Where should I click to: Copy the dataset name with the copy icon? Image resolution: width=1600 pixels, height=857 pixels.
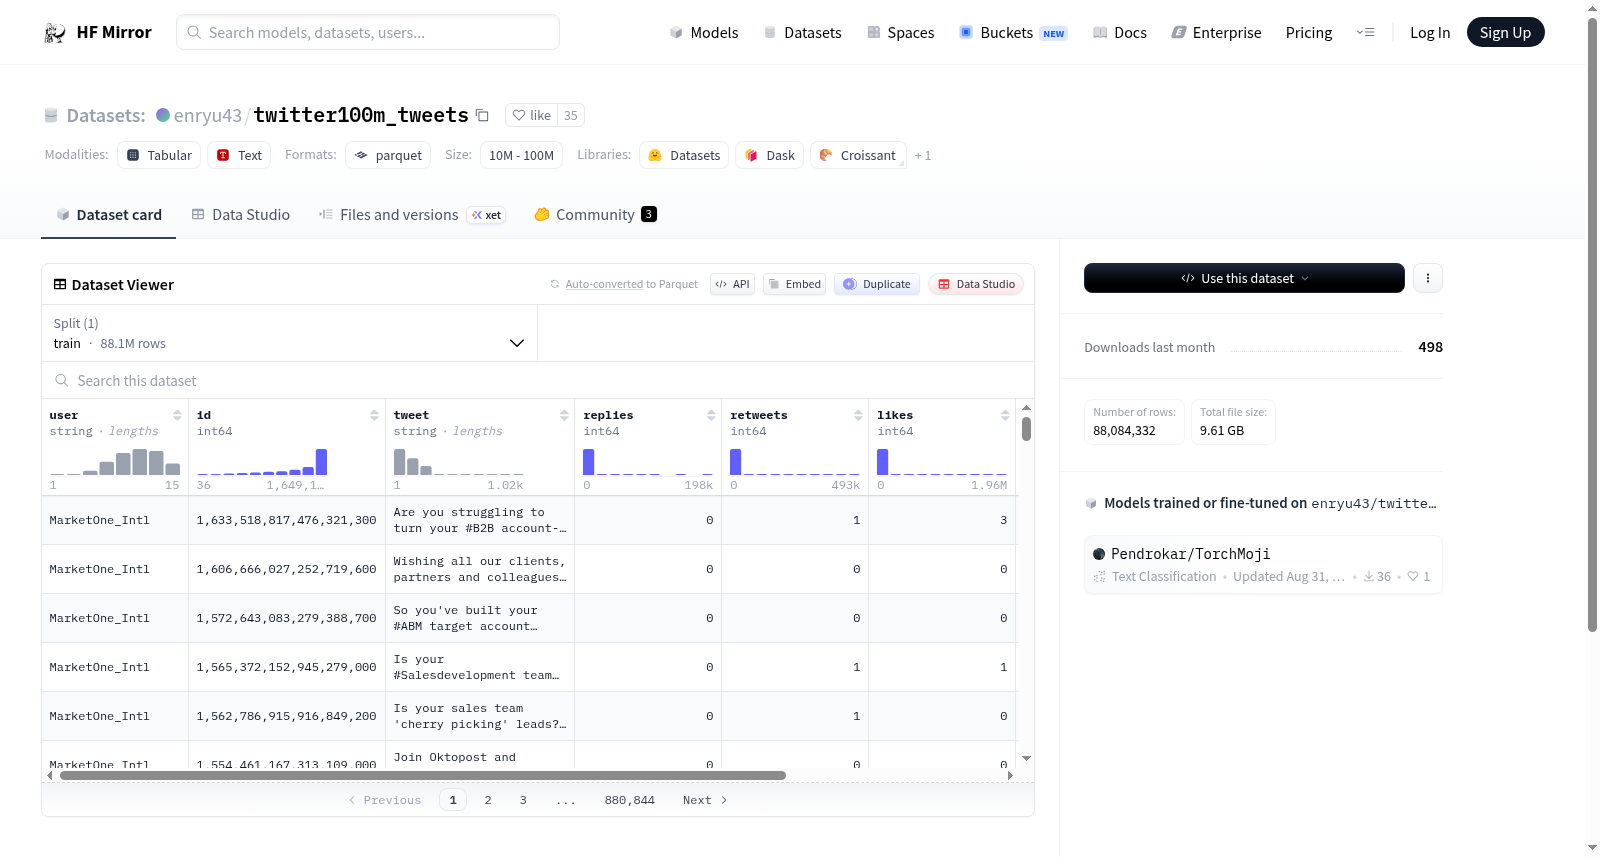tap(482, 115)
